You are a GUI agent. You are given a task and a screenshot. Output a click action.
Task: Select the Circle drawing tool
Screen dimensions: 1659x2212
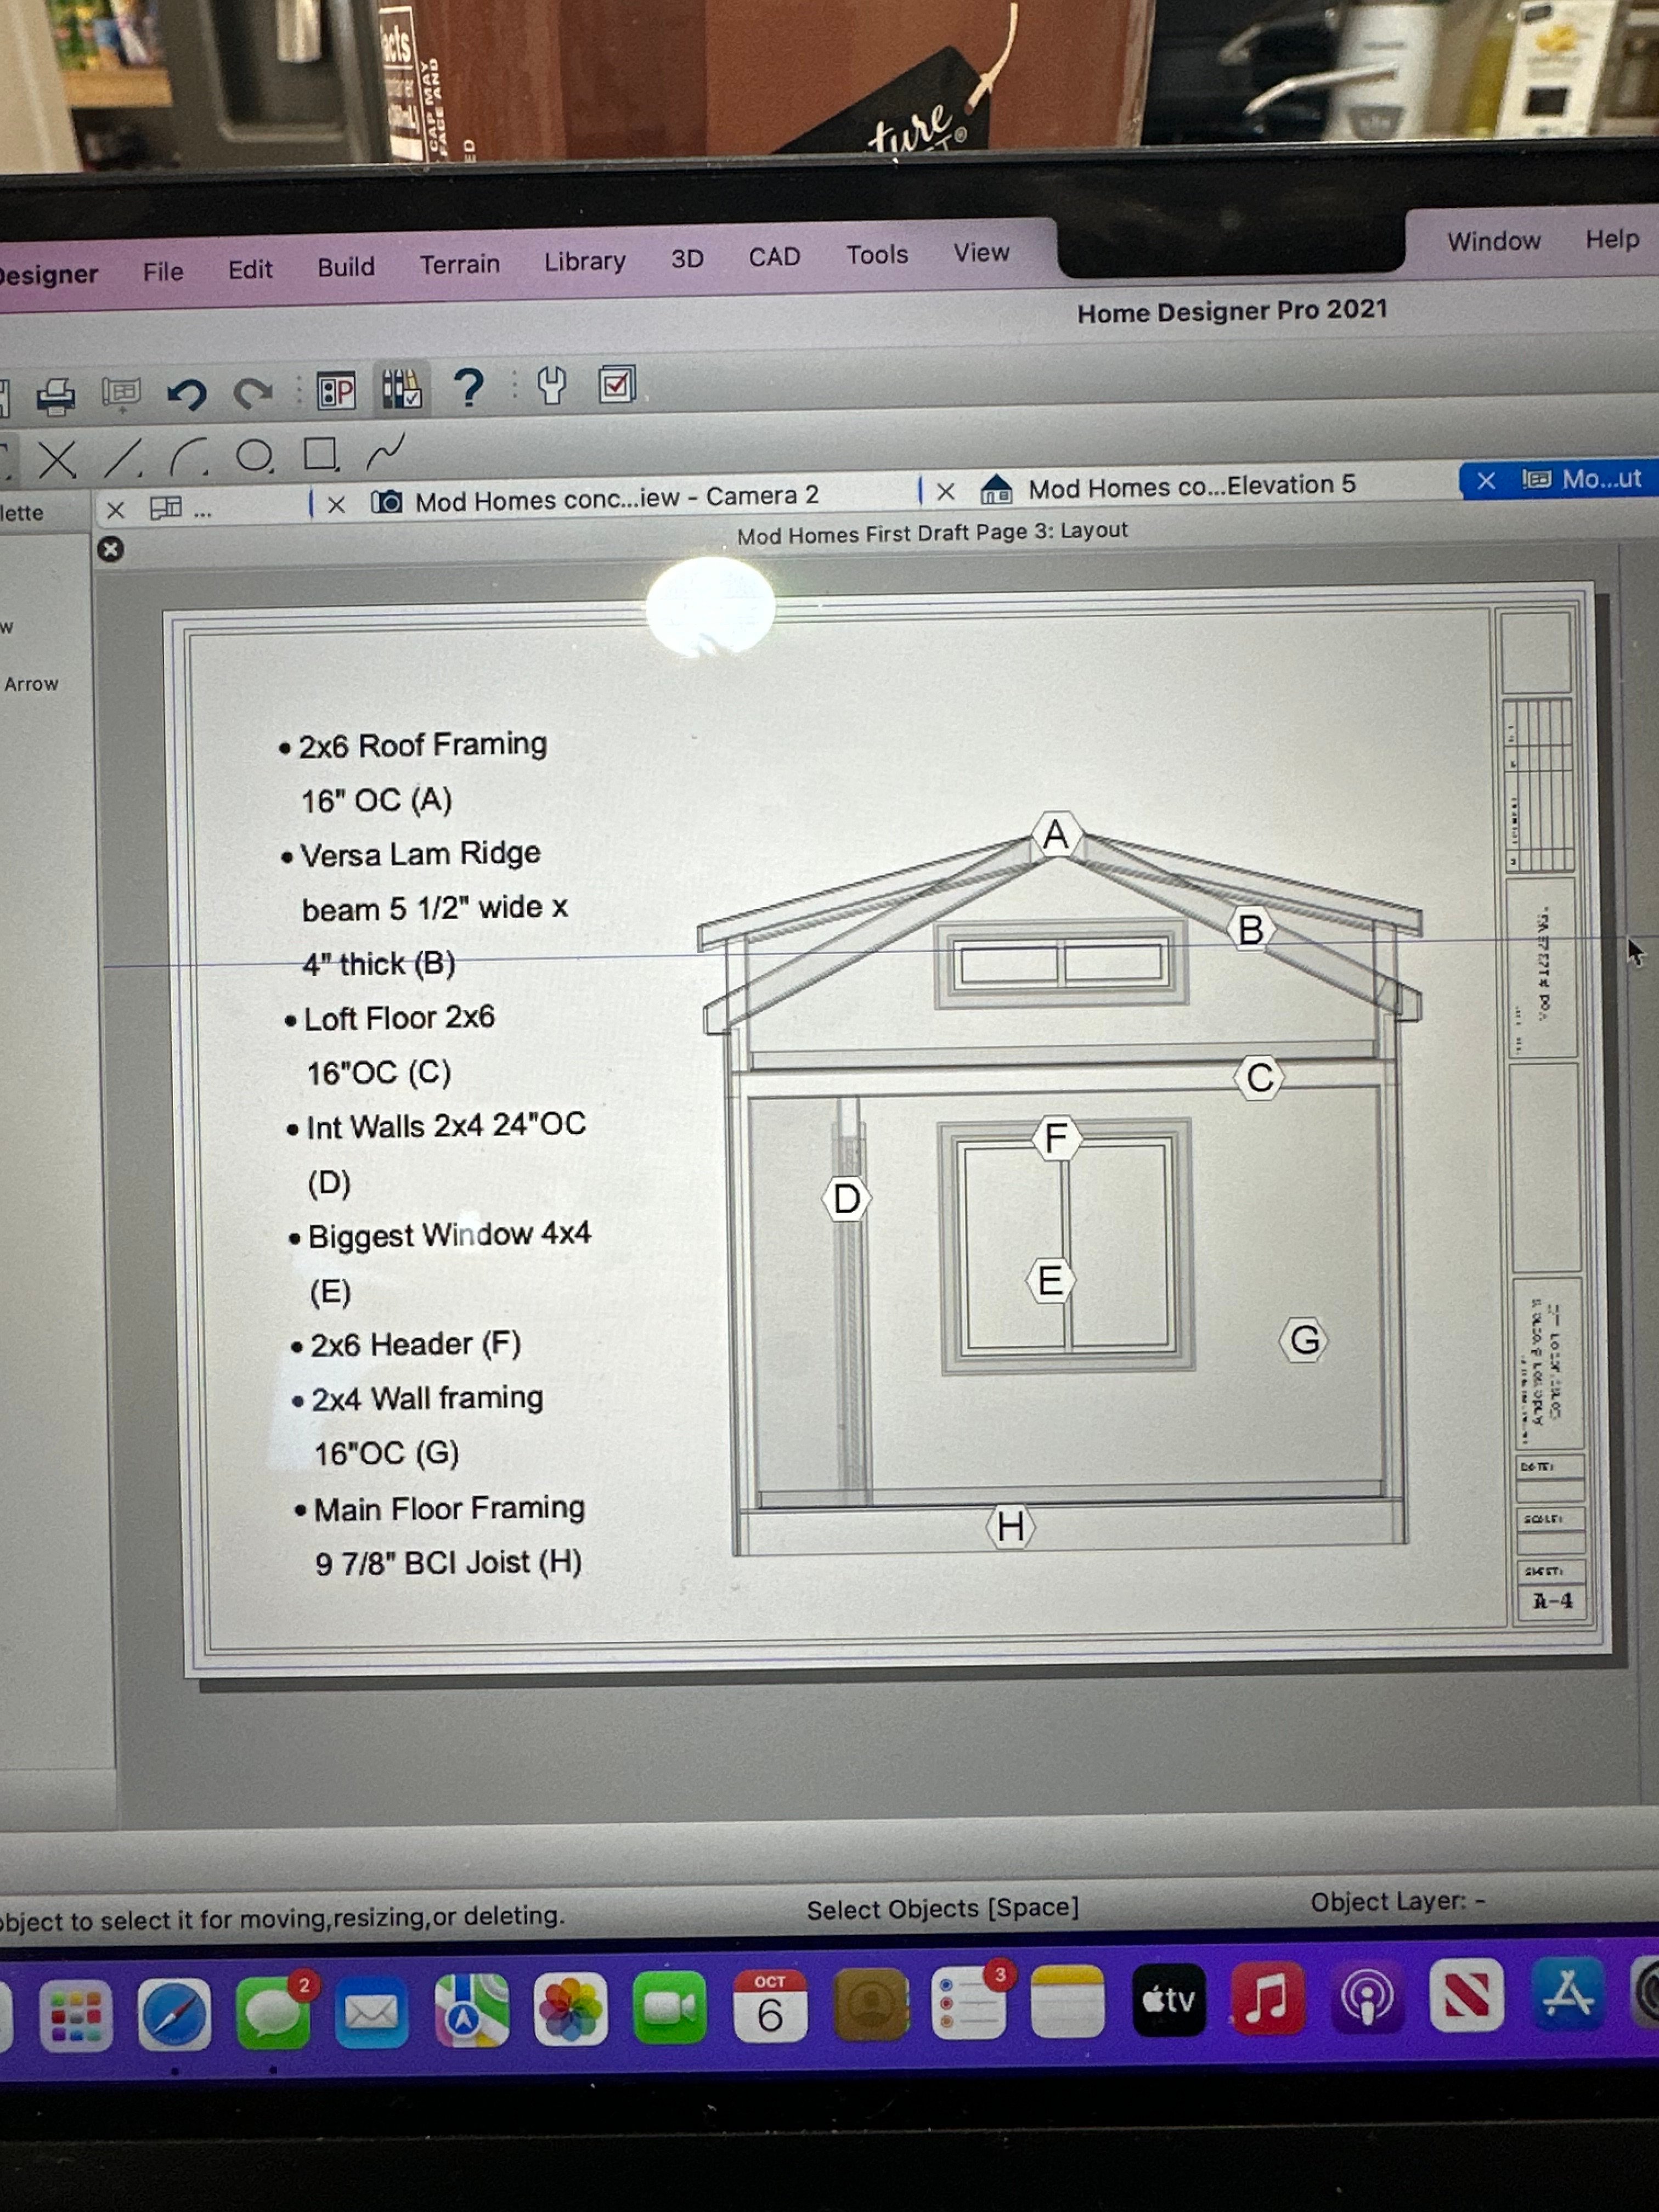click(x=254, y=456)
